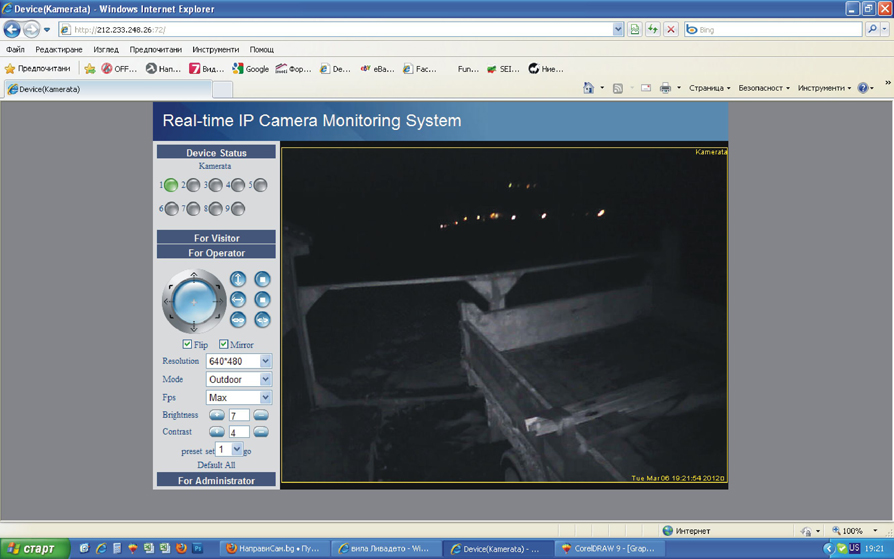Viewport: 894px width, 559px height.
Task: Click the PTZ joystick center
Action: point(193,300)
